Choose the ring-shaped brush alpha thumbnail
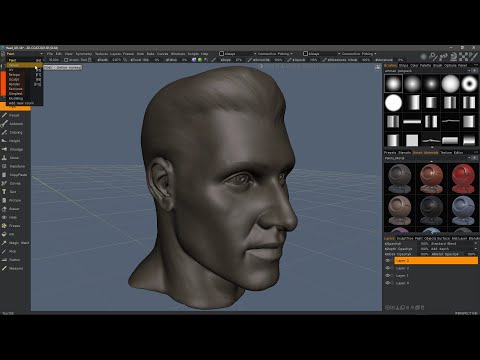480x360 pixels. [469, 84]
